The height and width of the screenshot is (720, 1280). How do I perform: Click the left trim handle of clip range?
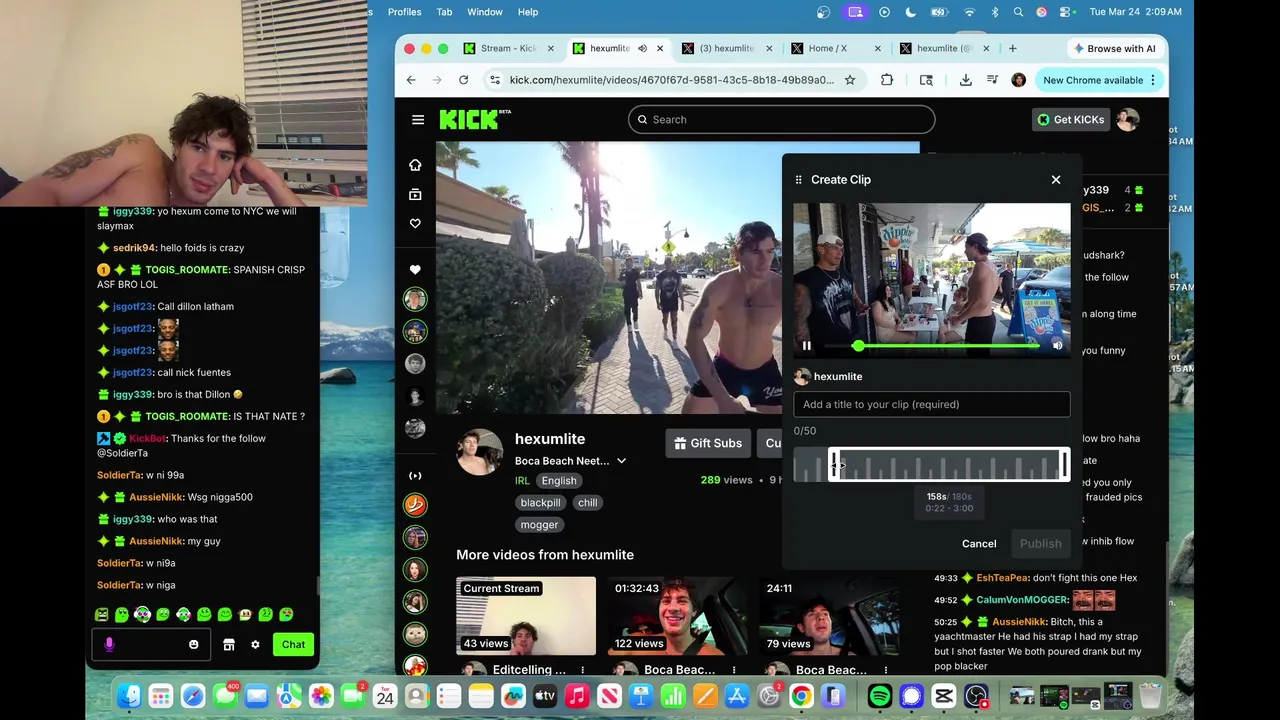(833, 465)
